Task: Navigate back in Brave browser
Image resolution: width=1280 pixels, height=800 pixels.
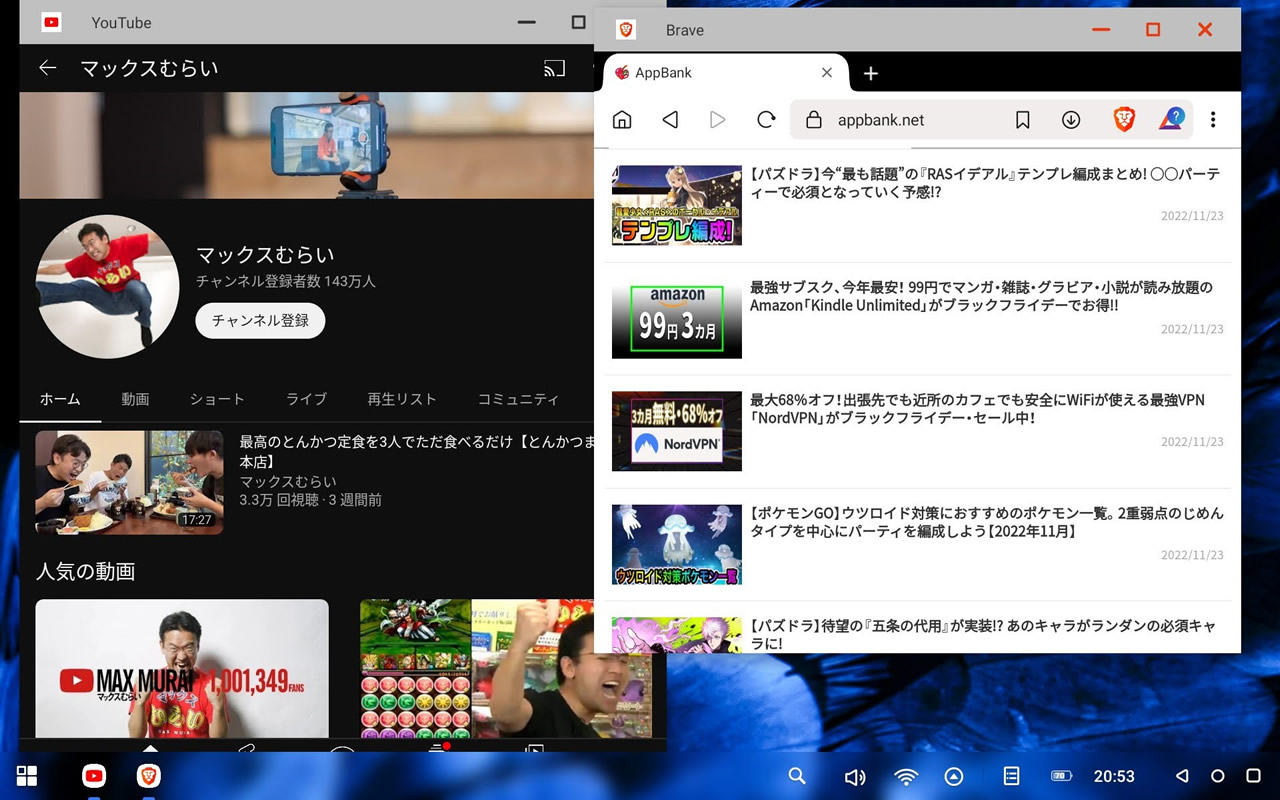Action: coord(670,120)
